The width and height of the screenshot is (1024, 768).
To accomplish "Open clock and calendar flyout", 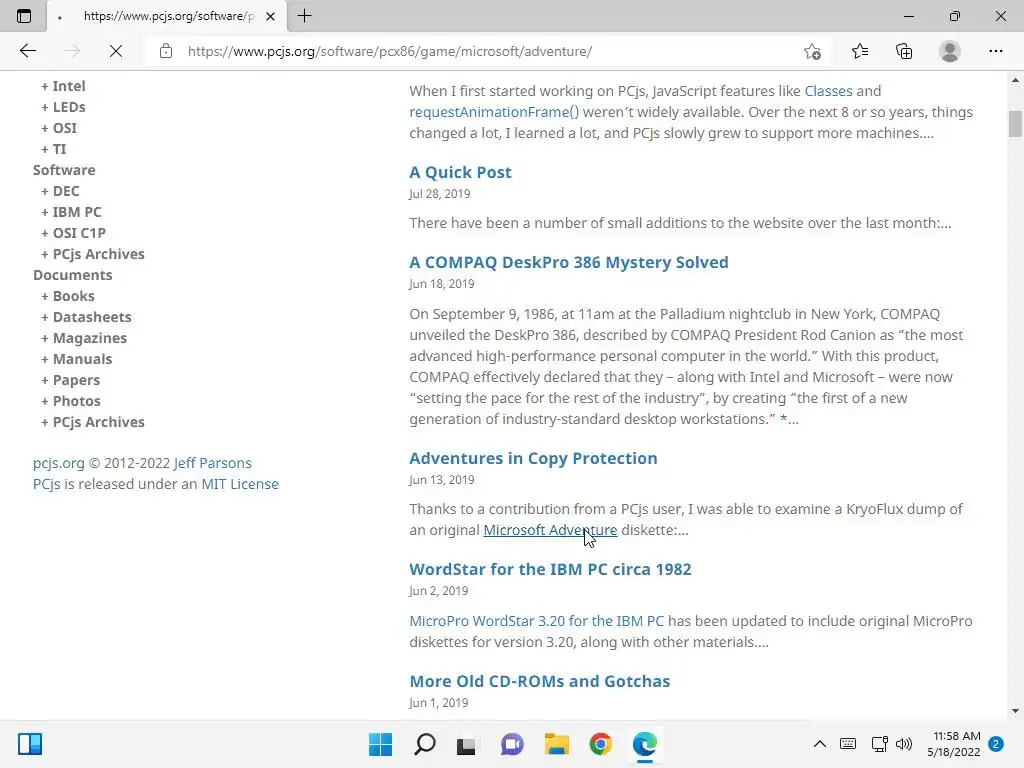I will (x=954, y=744).
